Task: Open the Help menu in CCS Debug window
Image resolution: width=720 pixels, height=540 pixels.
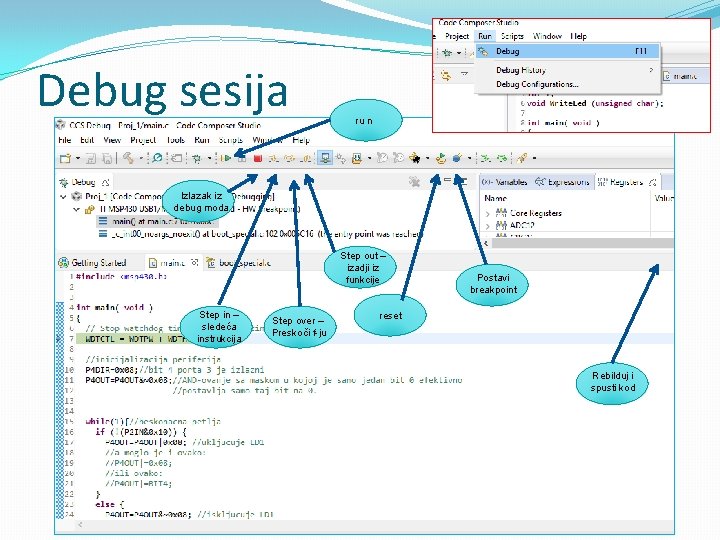Action: pos(301,140)
